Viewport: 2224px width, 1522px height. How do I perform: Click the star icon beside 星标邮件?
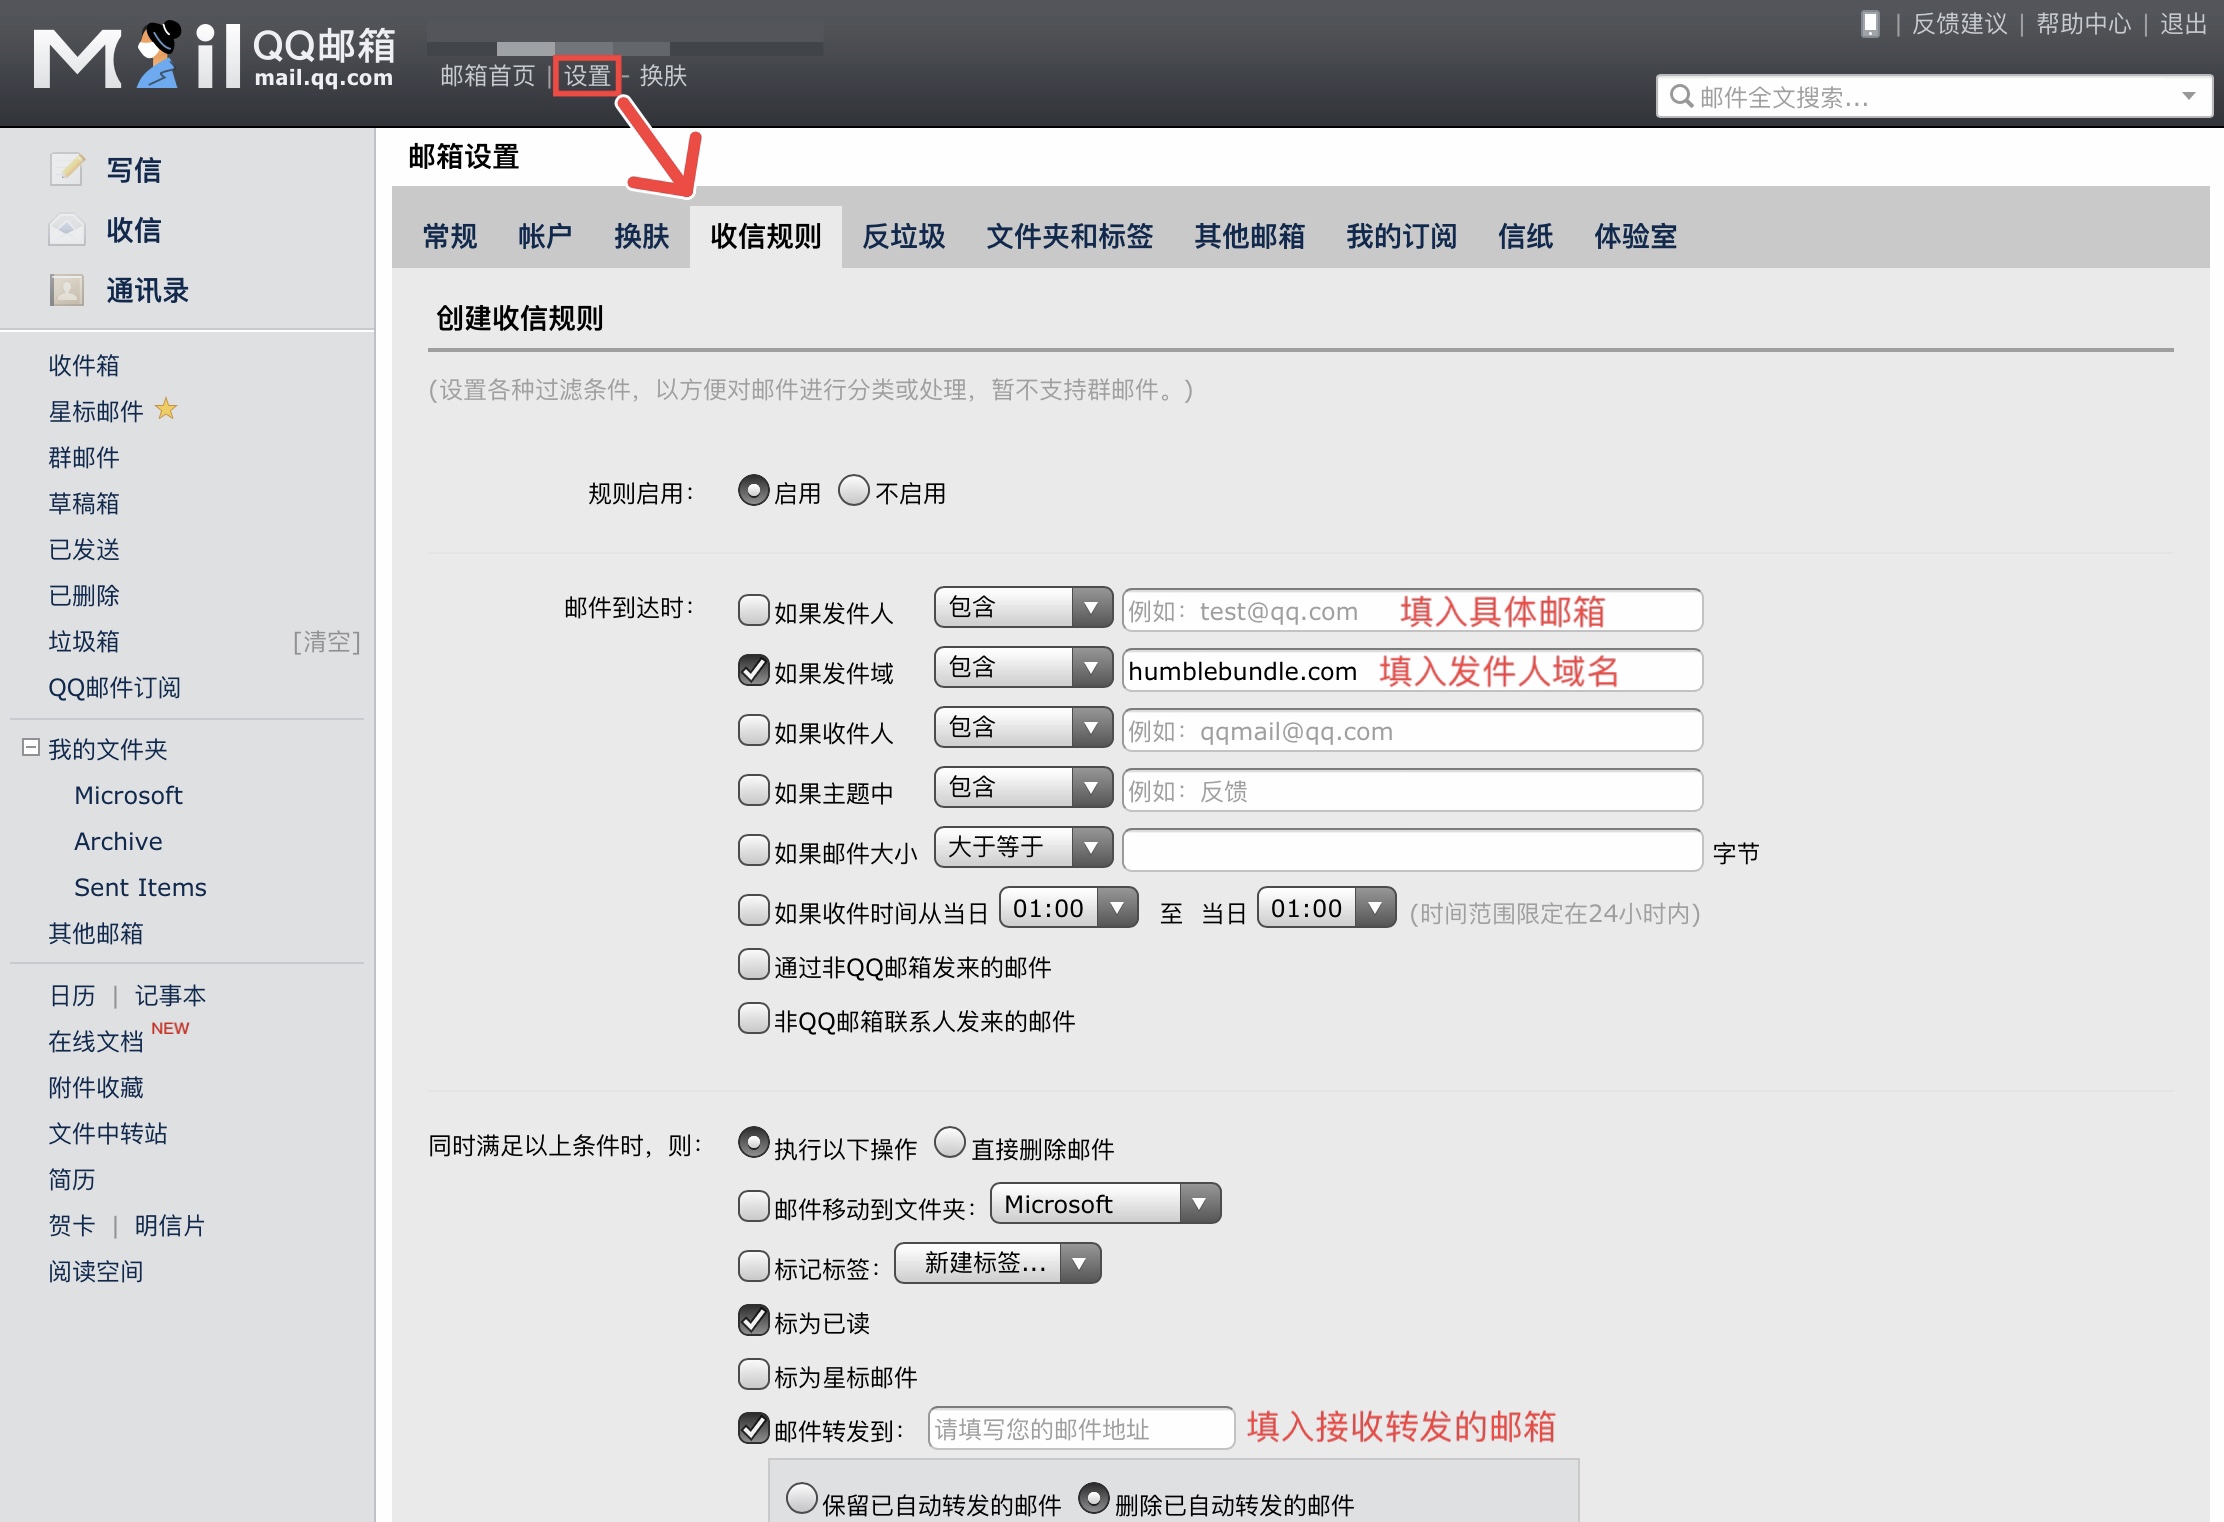pyautogui.click(x=166, y=409)
